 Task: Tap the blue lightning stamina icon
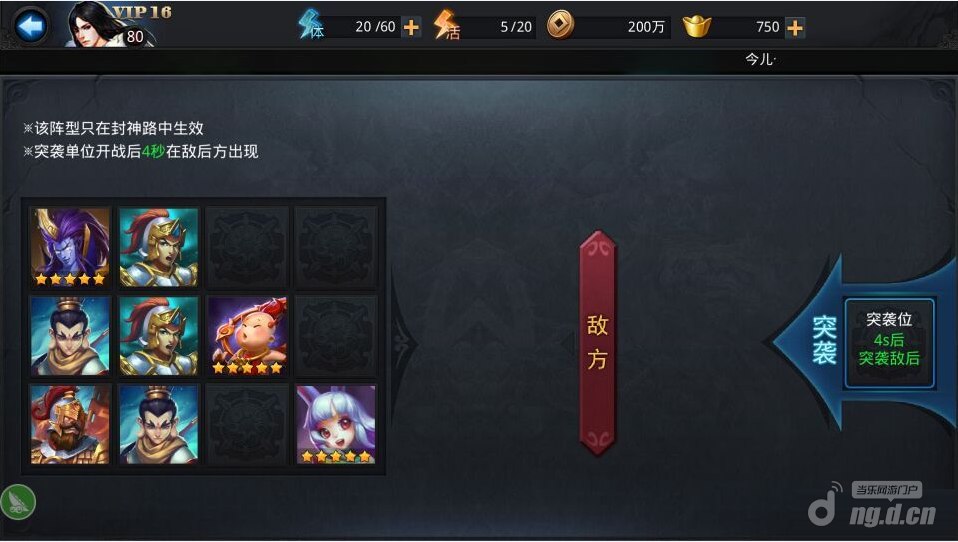[x=311, y=26]
